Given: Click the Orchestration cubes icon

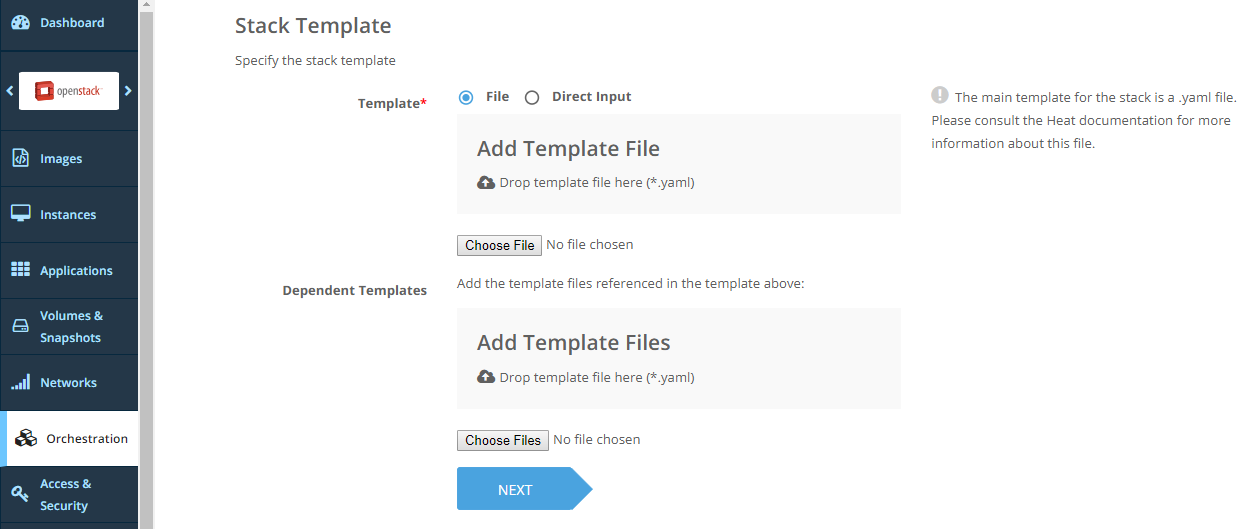Looking at the screenshot, I should coord(26,439).
